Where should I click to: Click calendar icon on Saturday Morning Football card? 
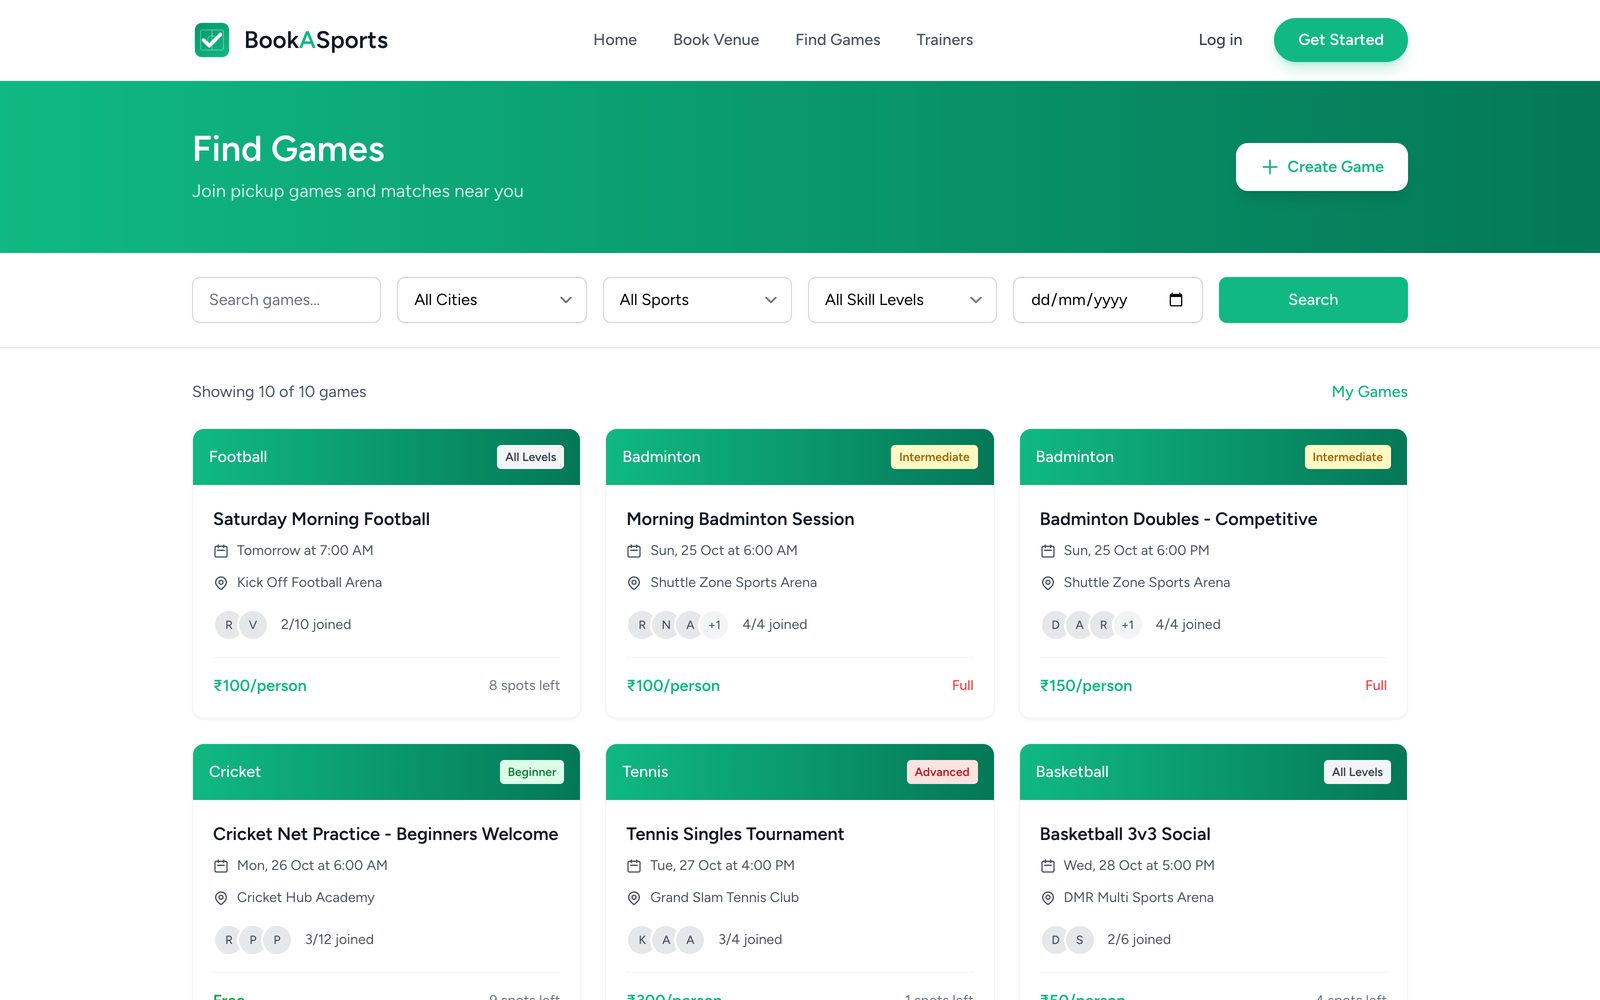(221, 551)
